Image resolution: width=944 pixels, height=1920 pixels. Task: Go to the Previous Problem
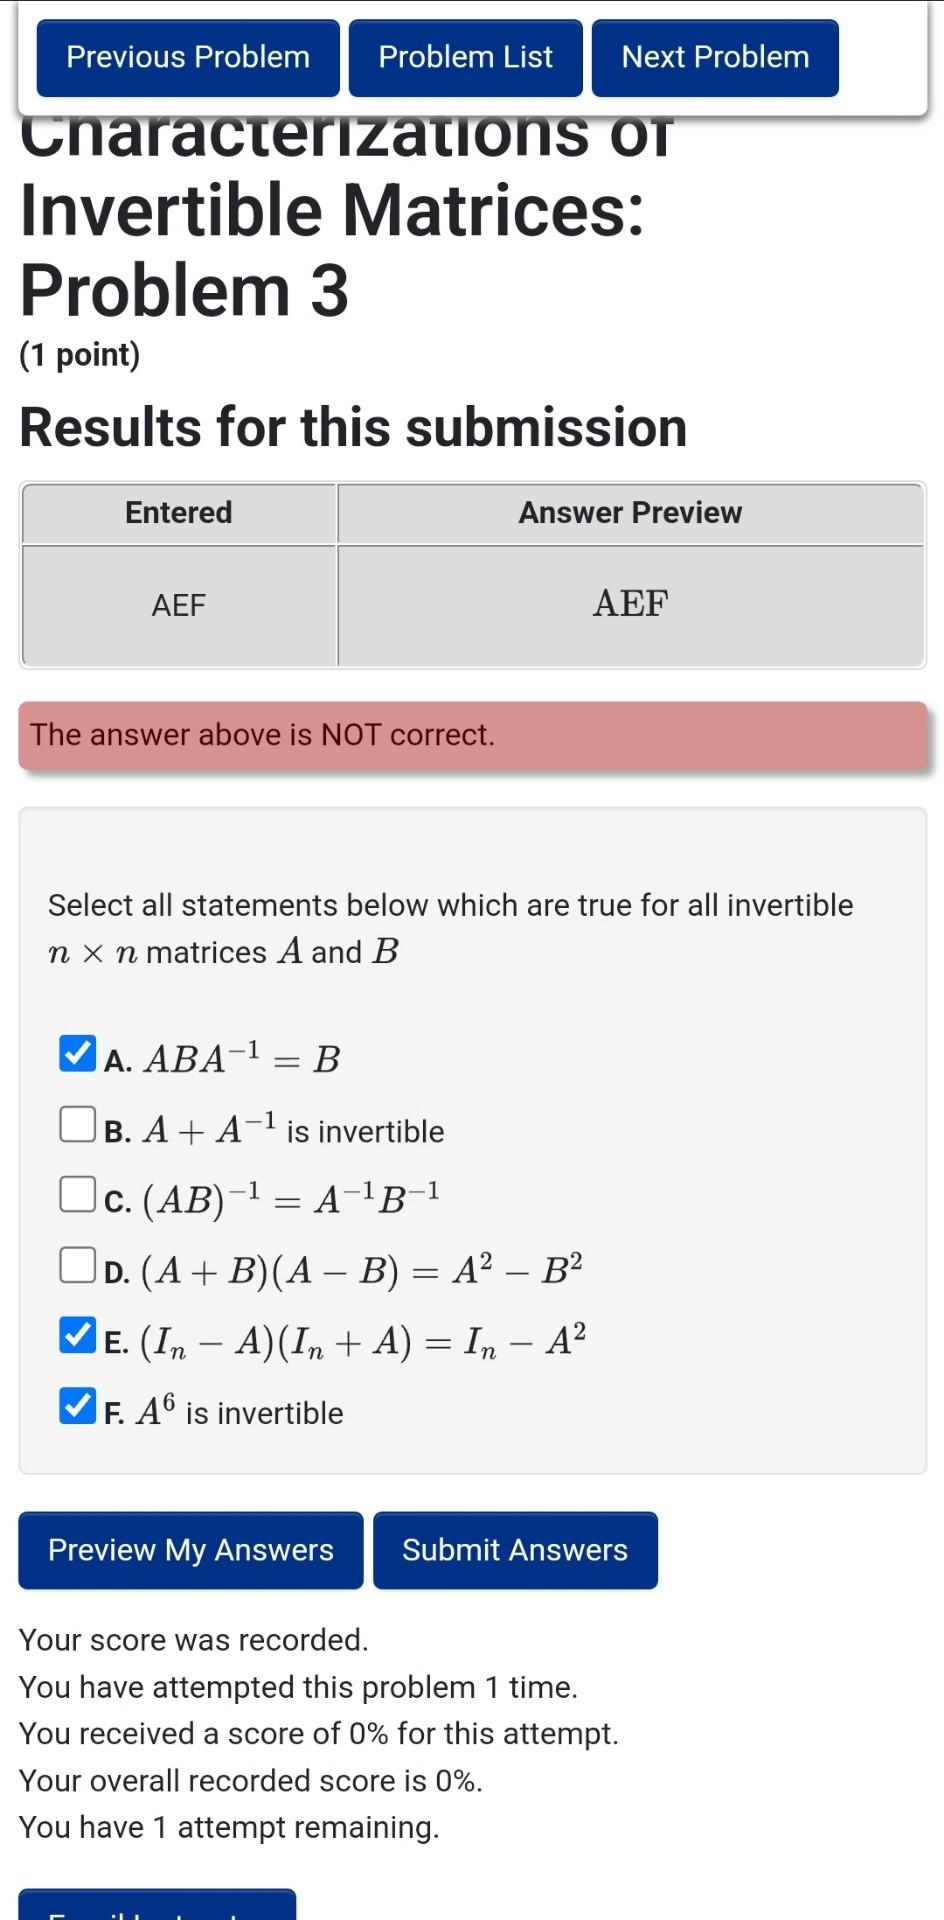click(187, 57)
